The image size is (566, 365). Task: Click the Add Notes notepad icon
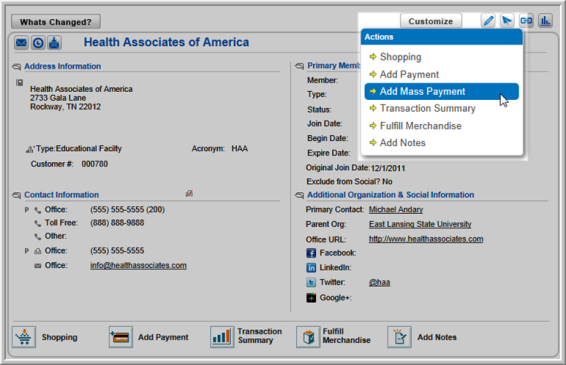399,337
